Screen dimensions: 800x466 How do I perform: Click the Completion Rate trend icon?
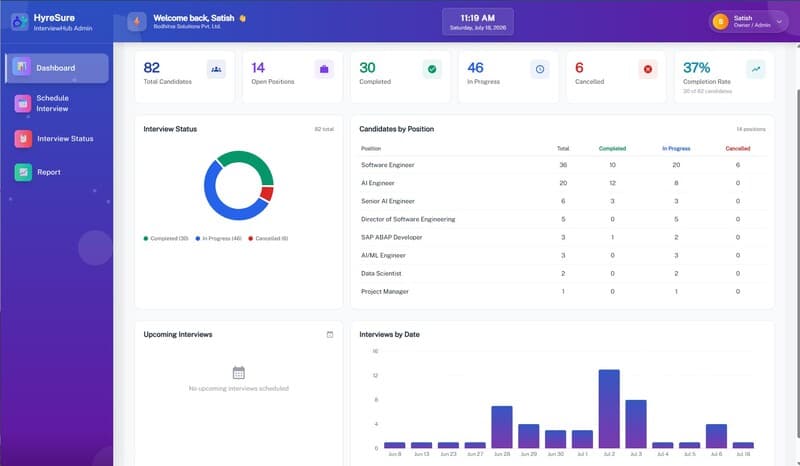[x=756, y=69]
